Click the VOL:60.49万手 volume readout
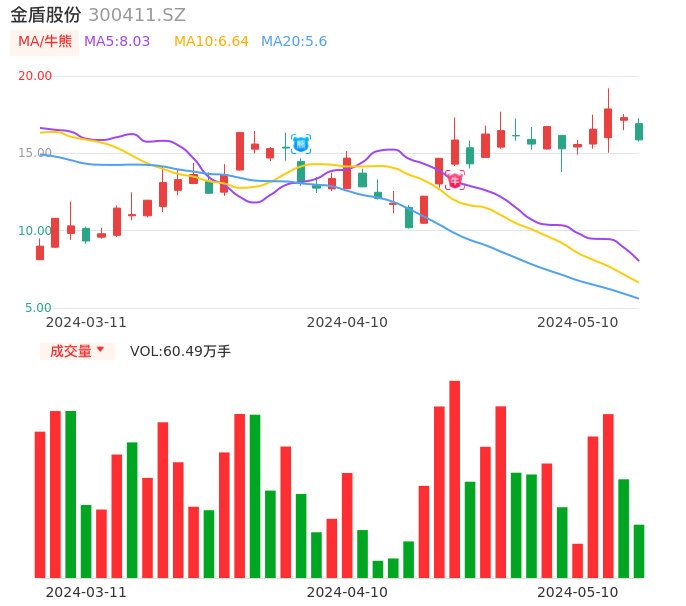 pos(180,351)
